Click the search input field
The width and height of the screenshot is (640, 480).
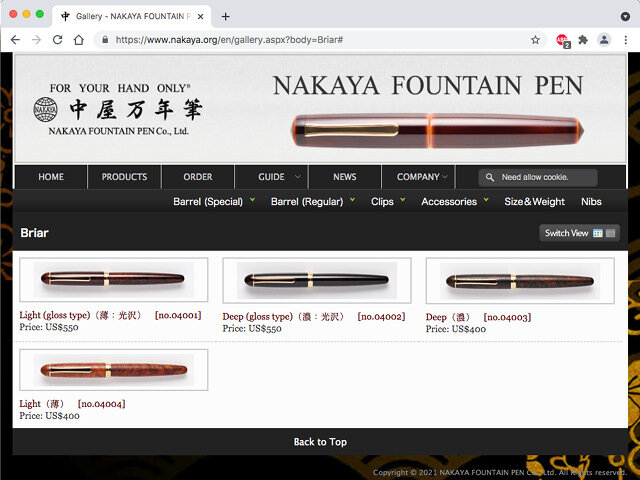tap(547, 177)
